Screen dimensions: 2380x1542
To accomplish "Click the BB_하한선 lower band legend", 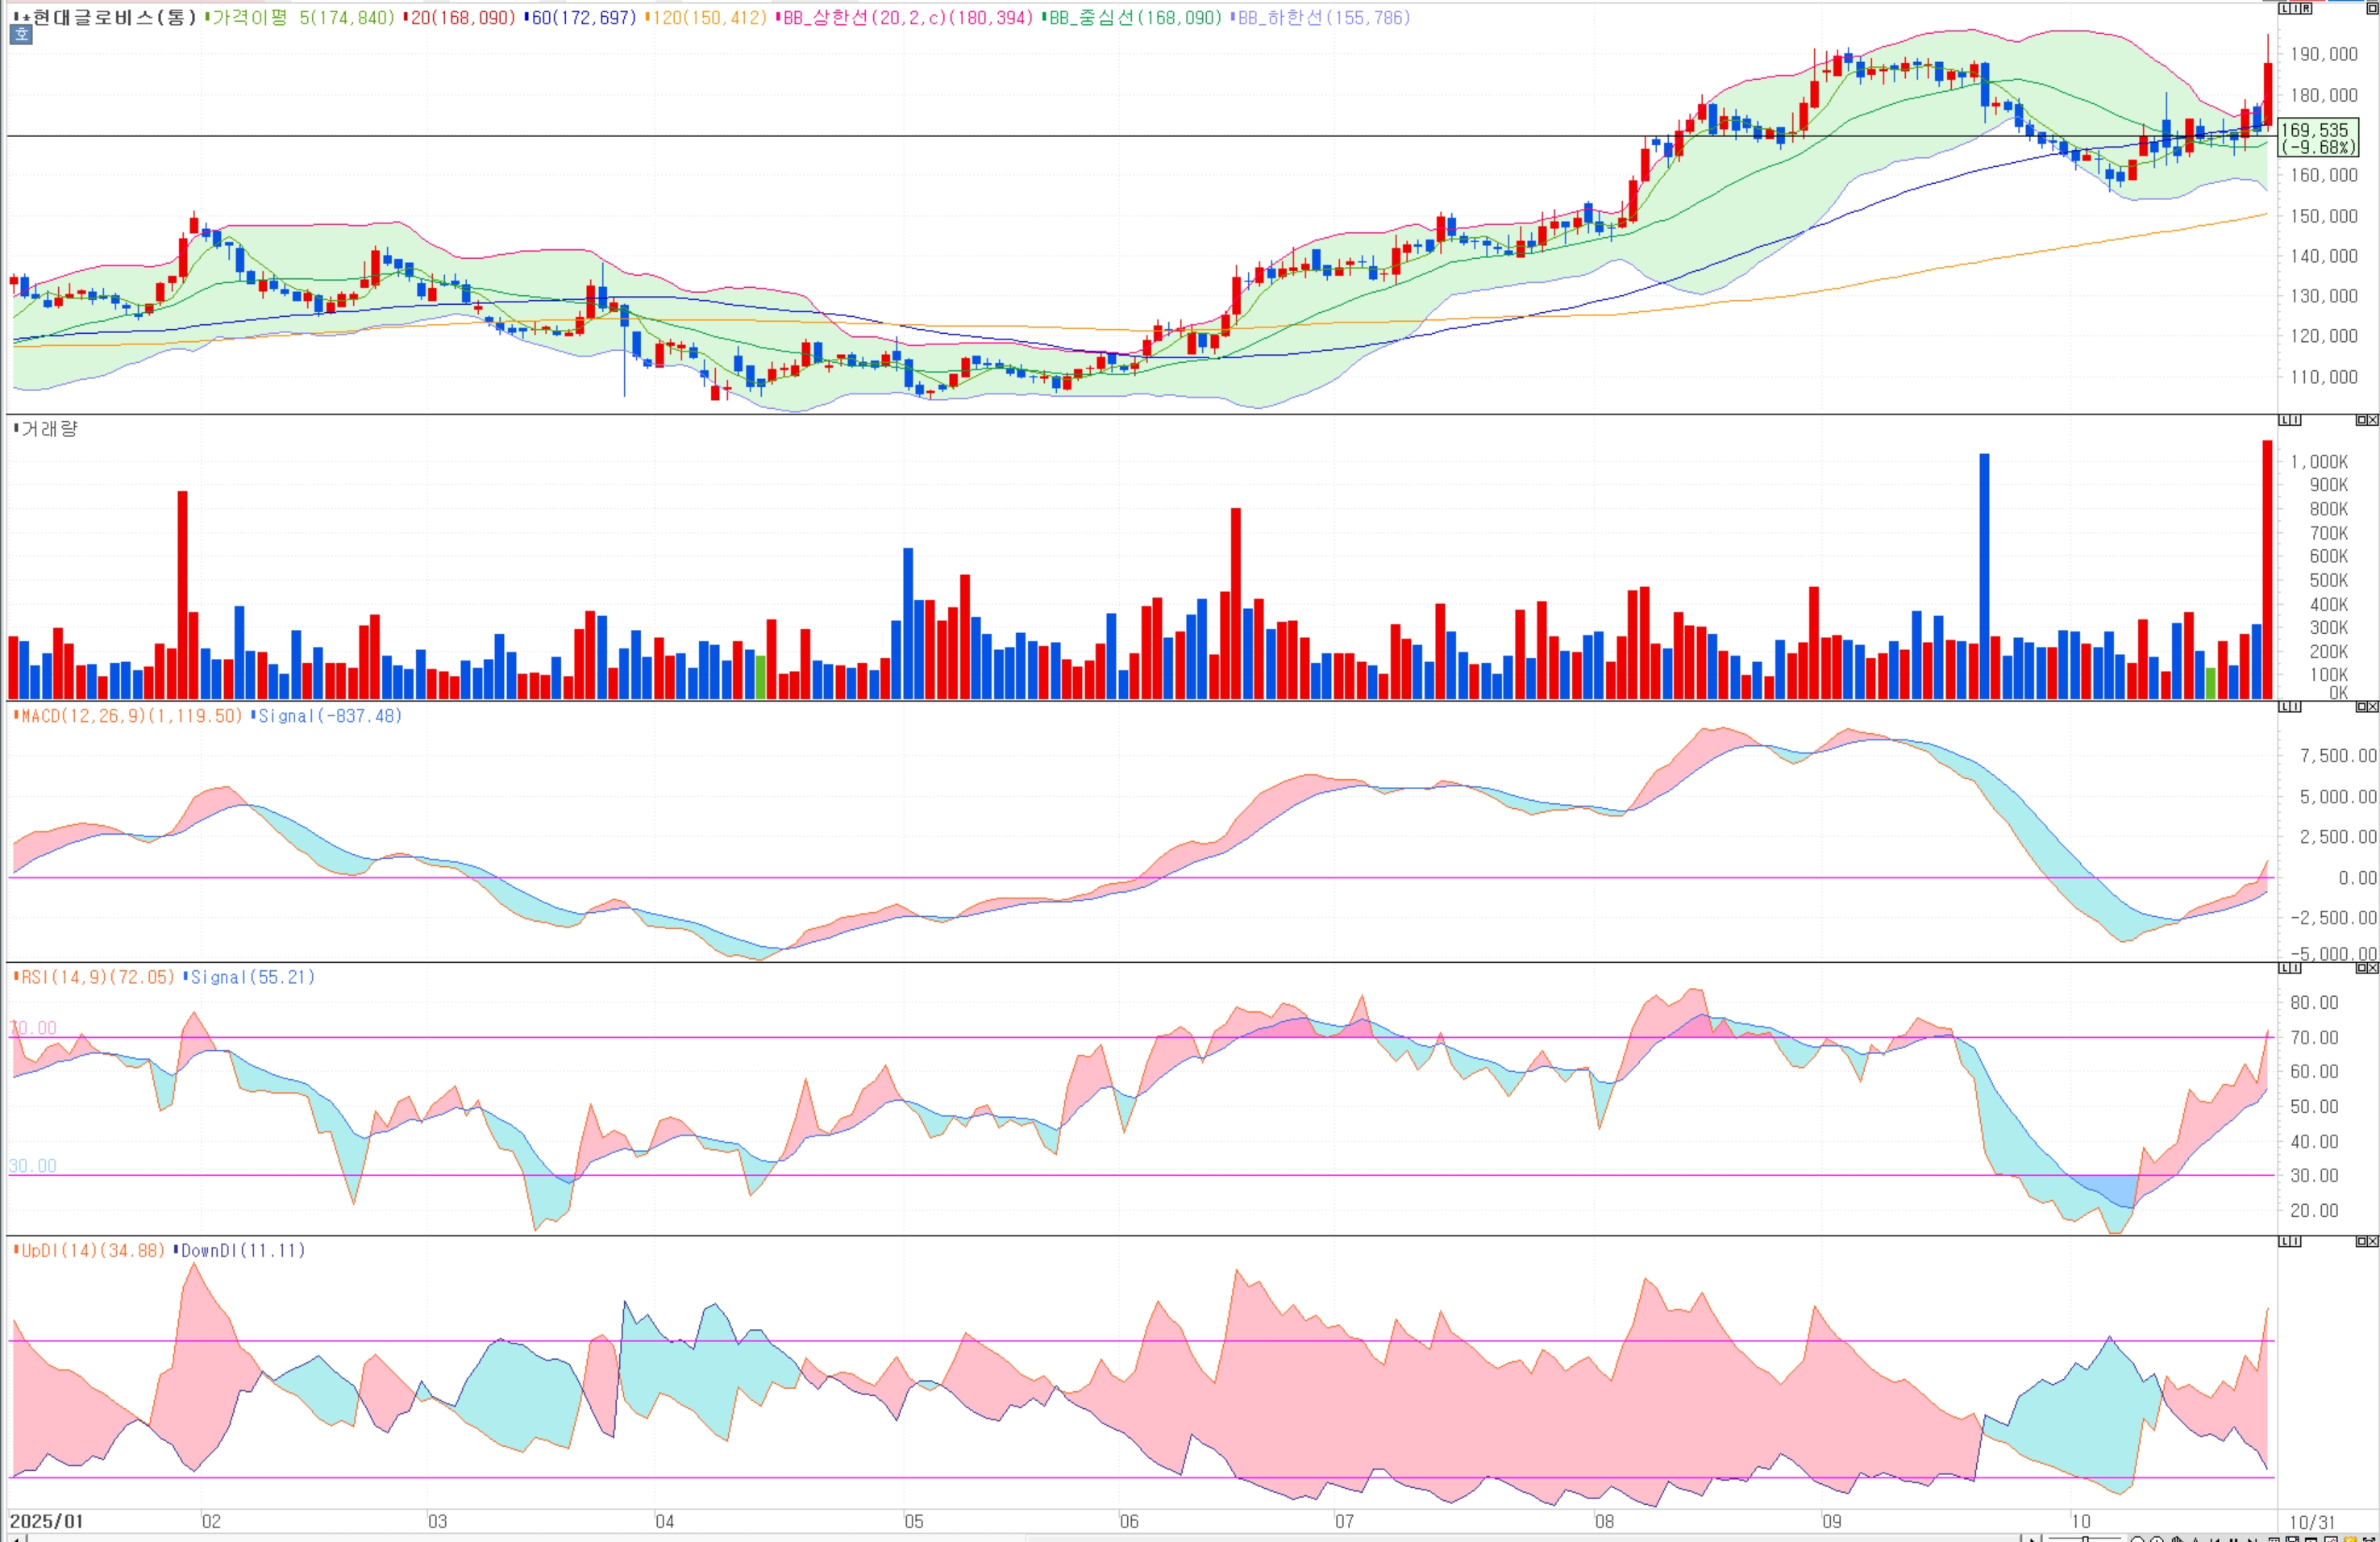I will tap(1322, 17).
